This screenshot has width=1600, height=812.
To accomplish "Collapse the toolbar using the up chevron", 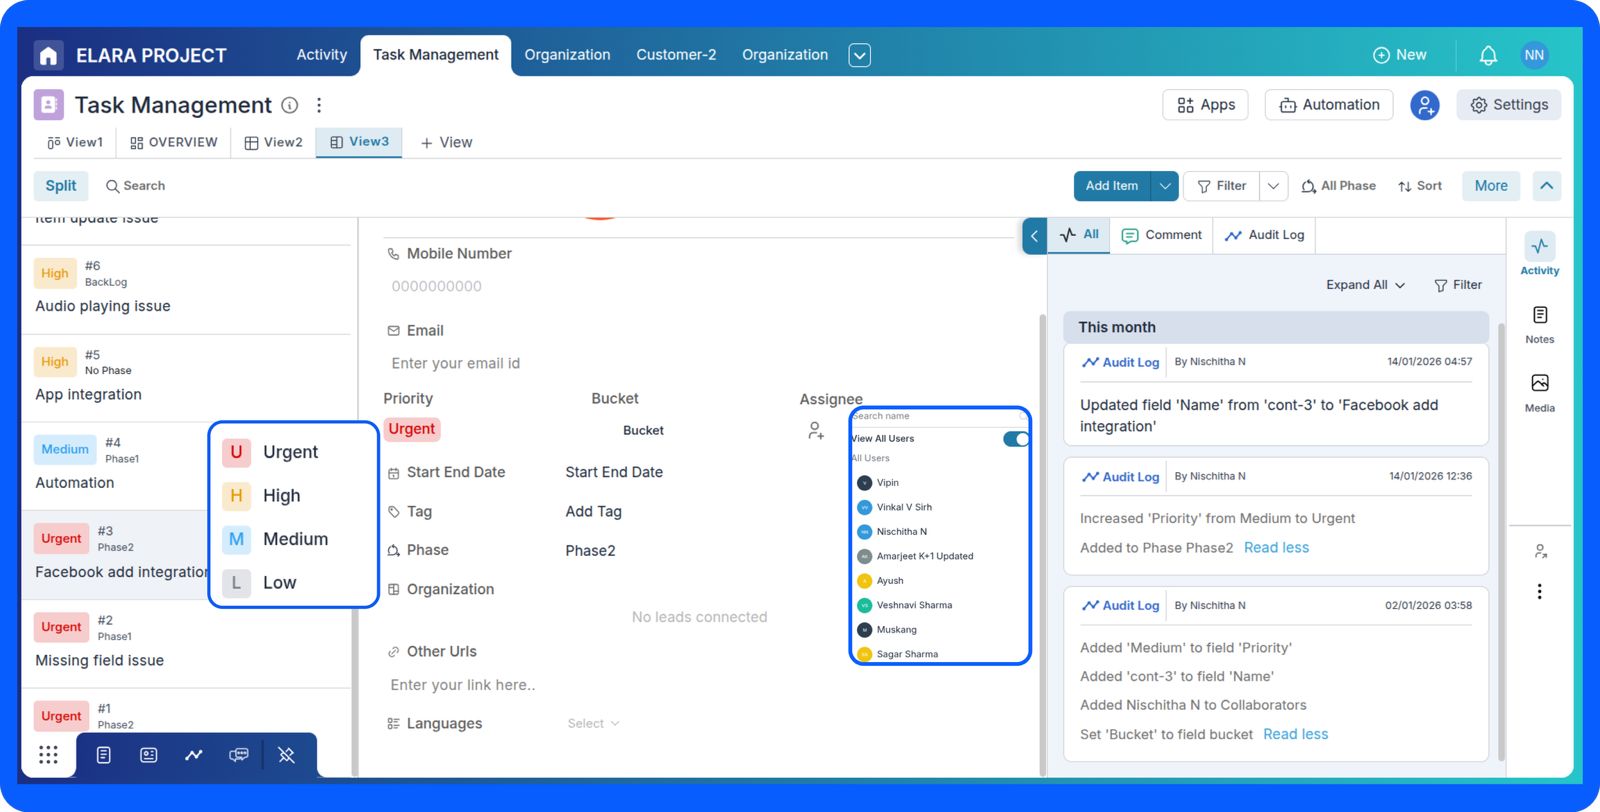I will point(1547,186).
